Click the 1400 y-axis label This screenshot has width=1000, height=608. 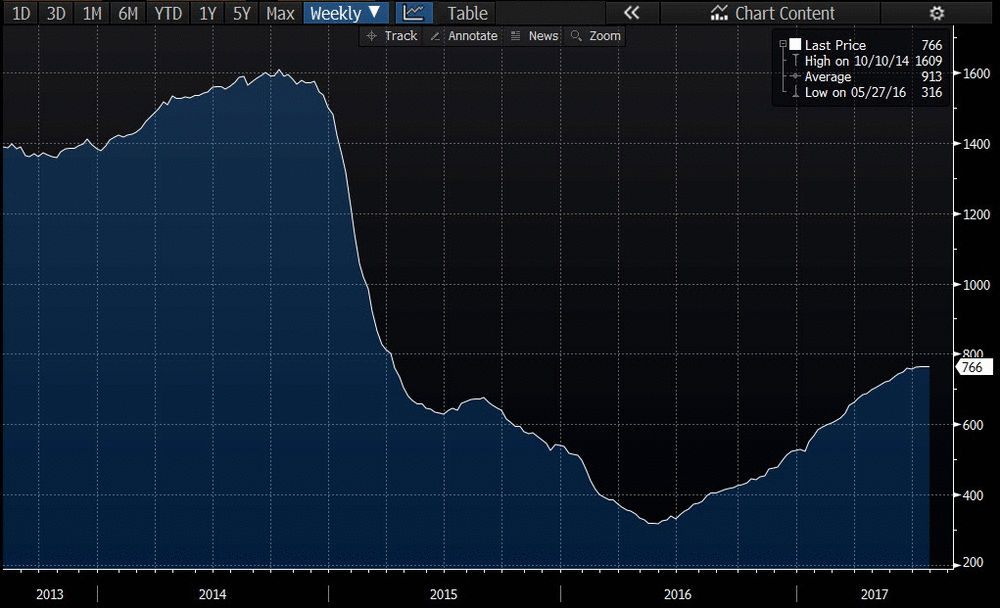coord(976,144)
